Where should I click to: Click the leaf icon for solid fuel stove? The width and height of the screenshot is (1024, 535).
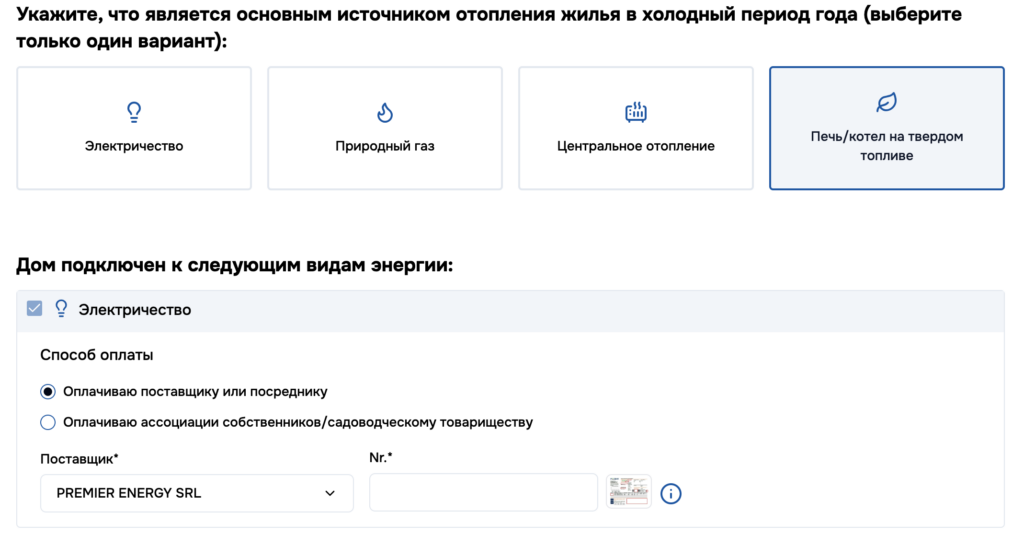click(886, 102)
